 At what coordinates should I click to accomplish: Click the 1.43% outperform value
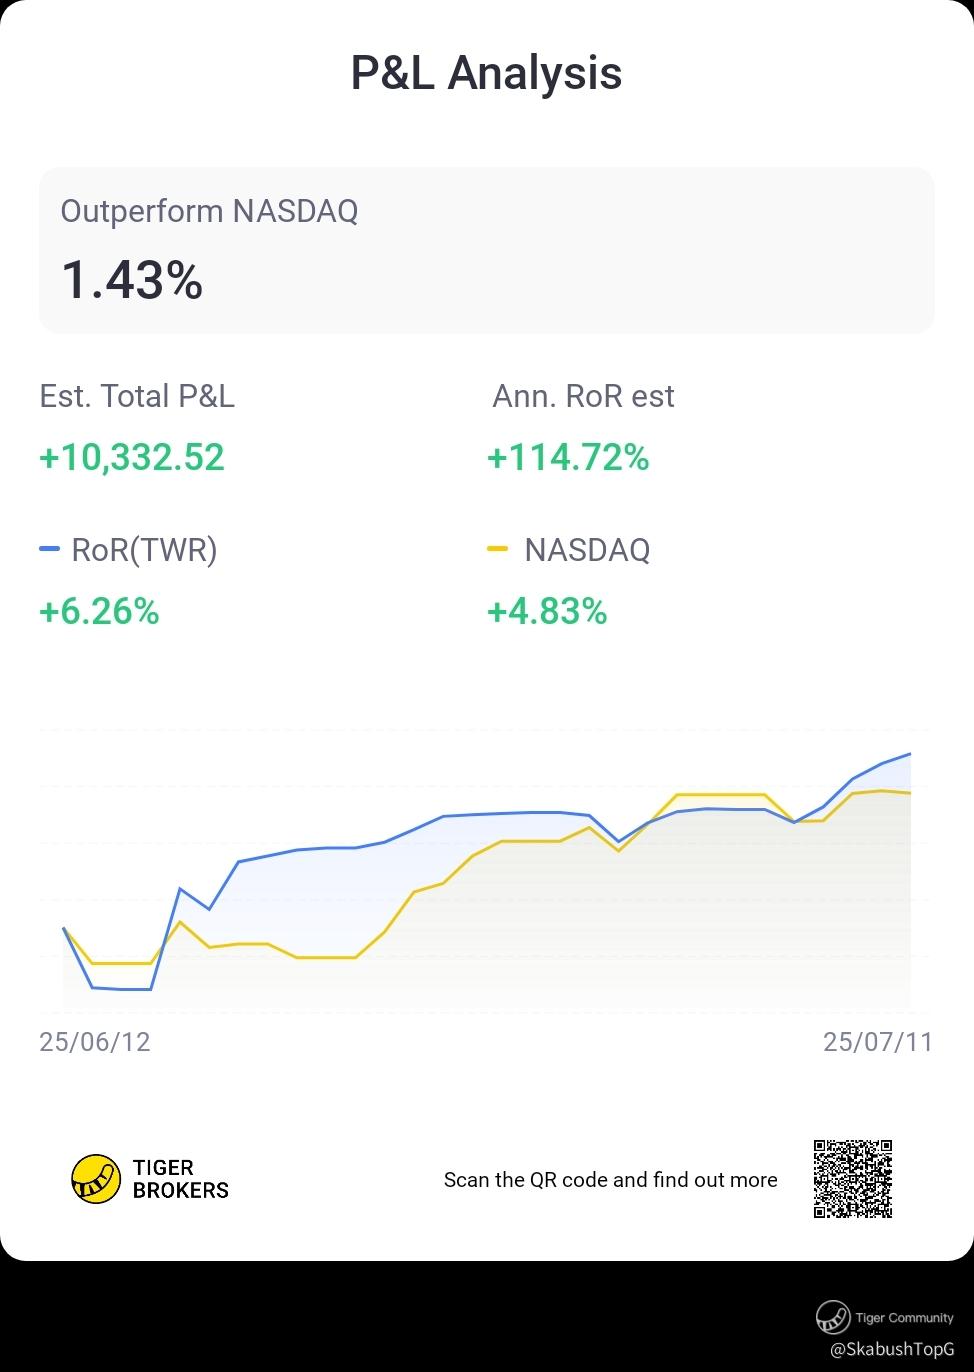(x=132, y=279)
